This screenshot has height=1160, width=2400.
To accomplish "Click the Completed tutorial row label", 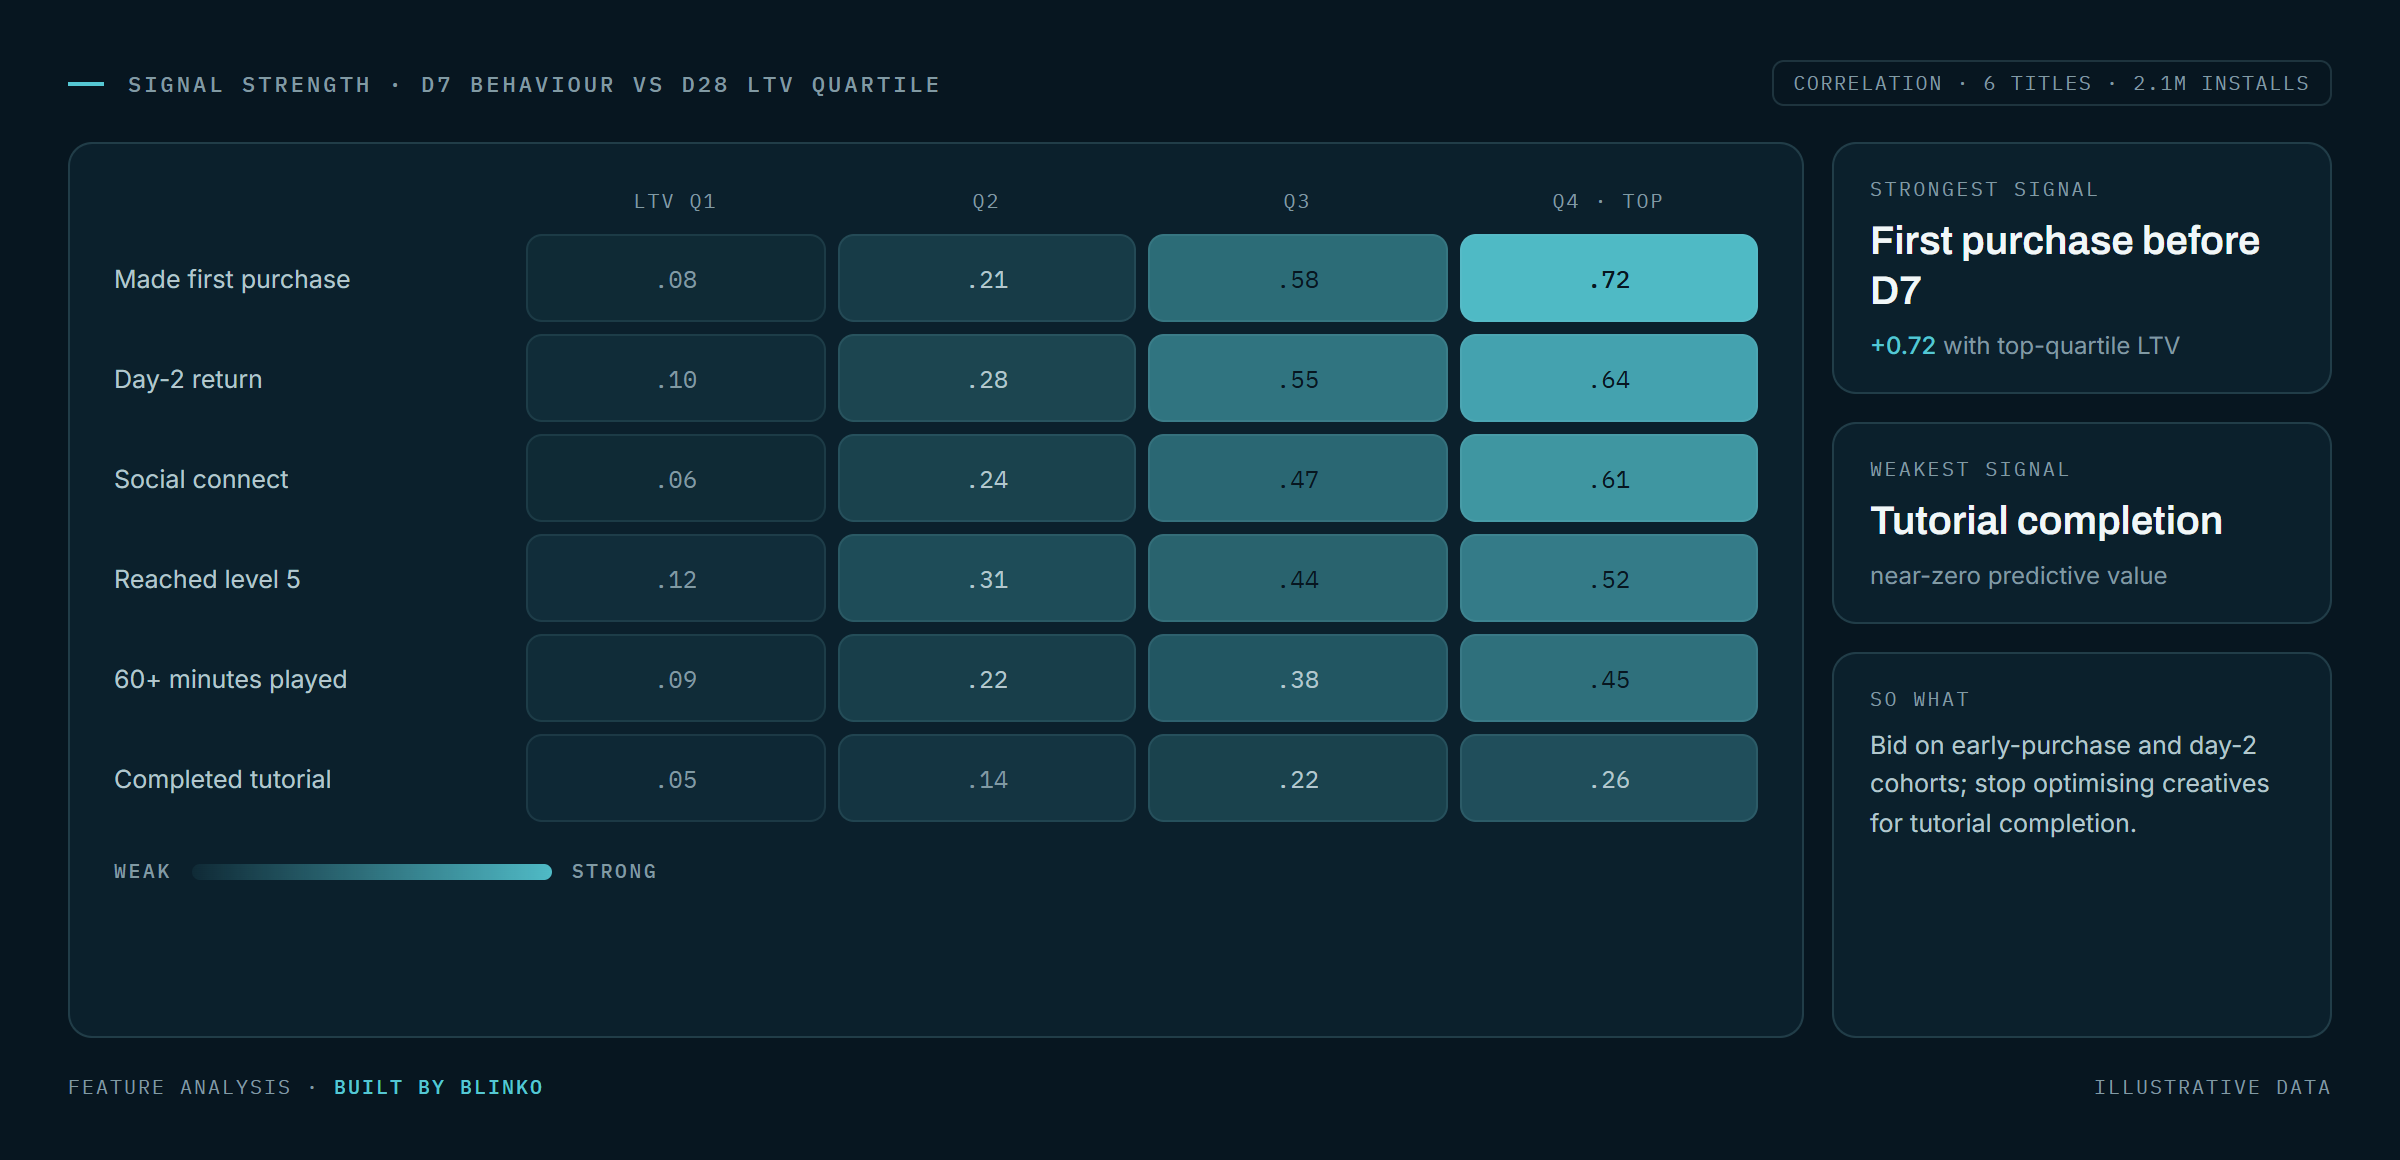I will tap(222, 779).
